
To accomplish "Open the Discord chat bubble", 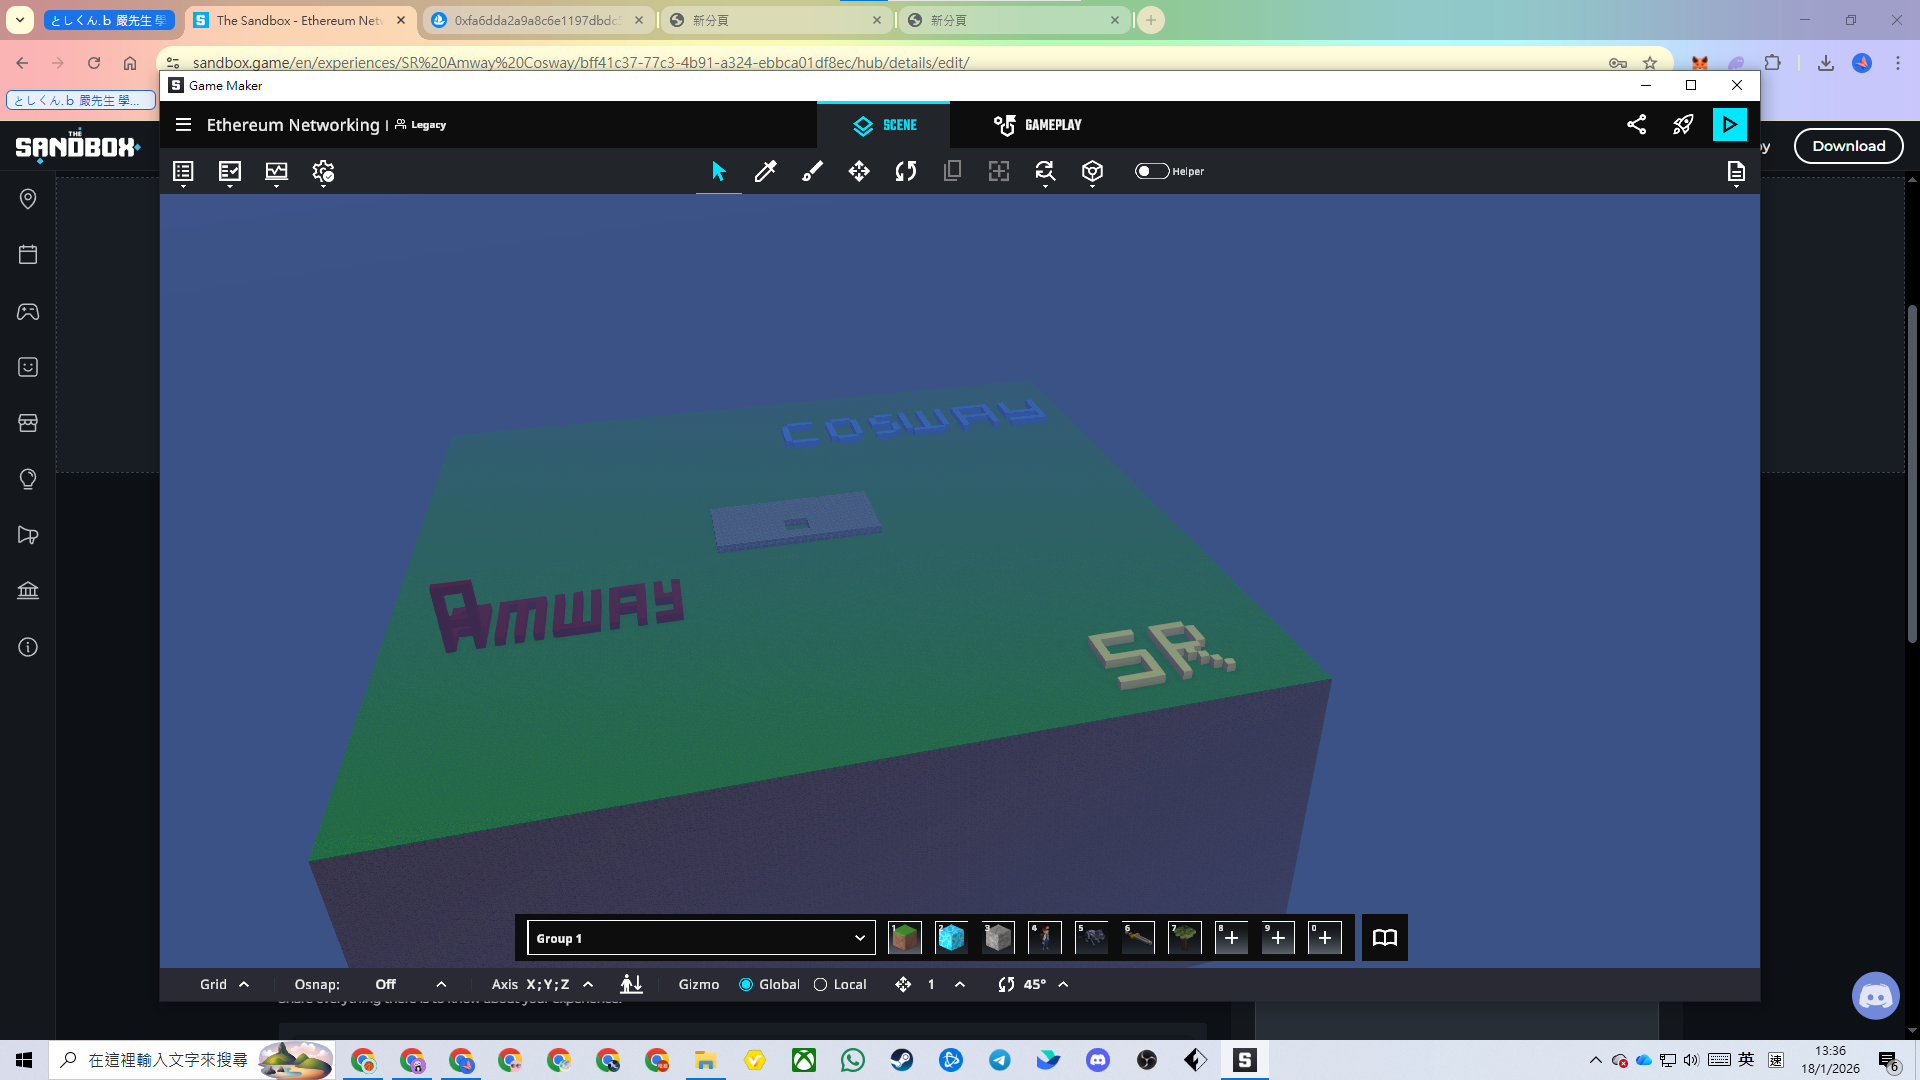I will tap(1876, 996).
